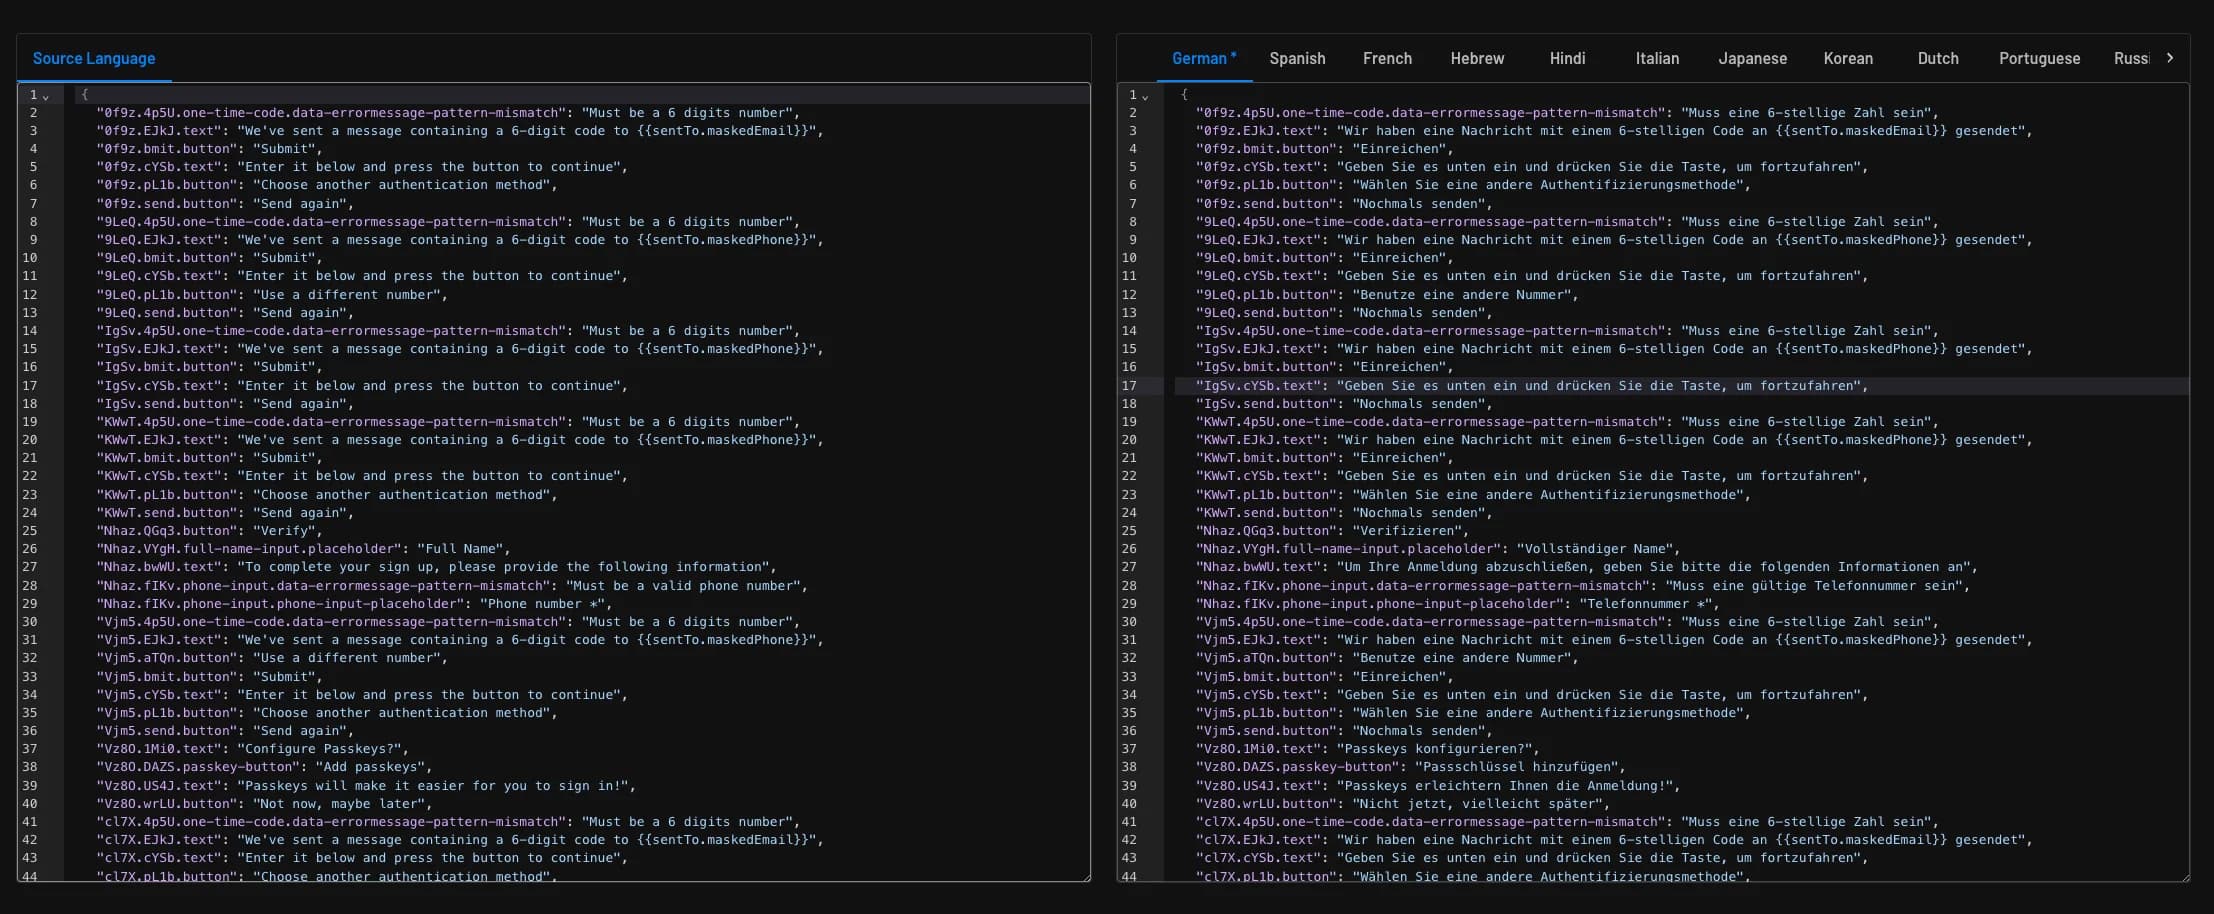Select the Korean language tab
The width and height of the screenshot is (2214, 914).
pyautogui.click(x=1847, y=58)
